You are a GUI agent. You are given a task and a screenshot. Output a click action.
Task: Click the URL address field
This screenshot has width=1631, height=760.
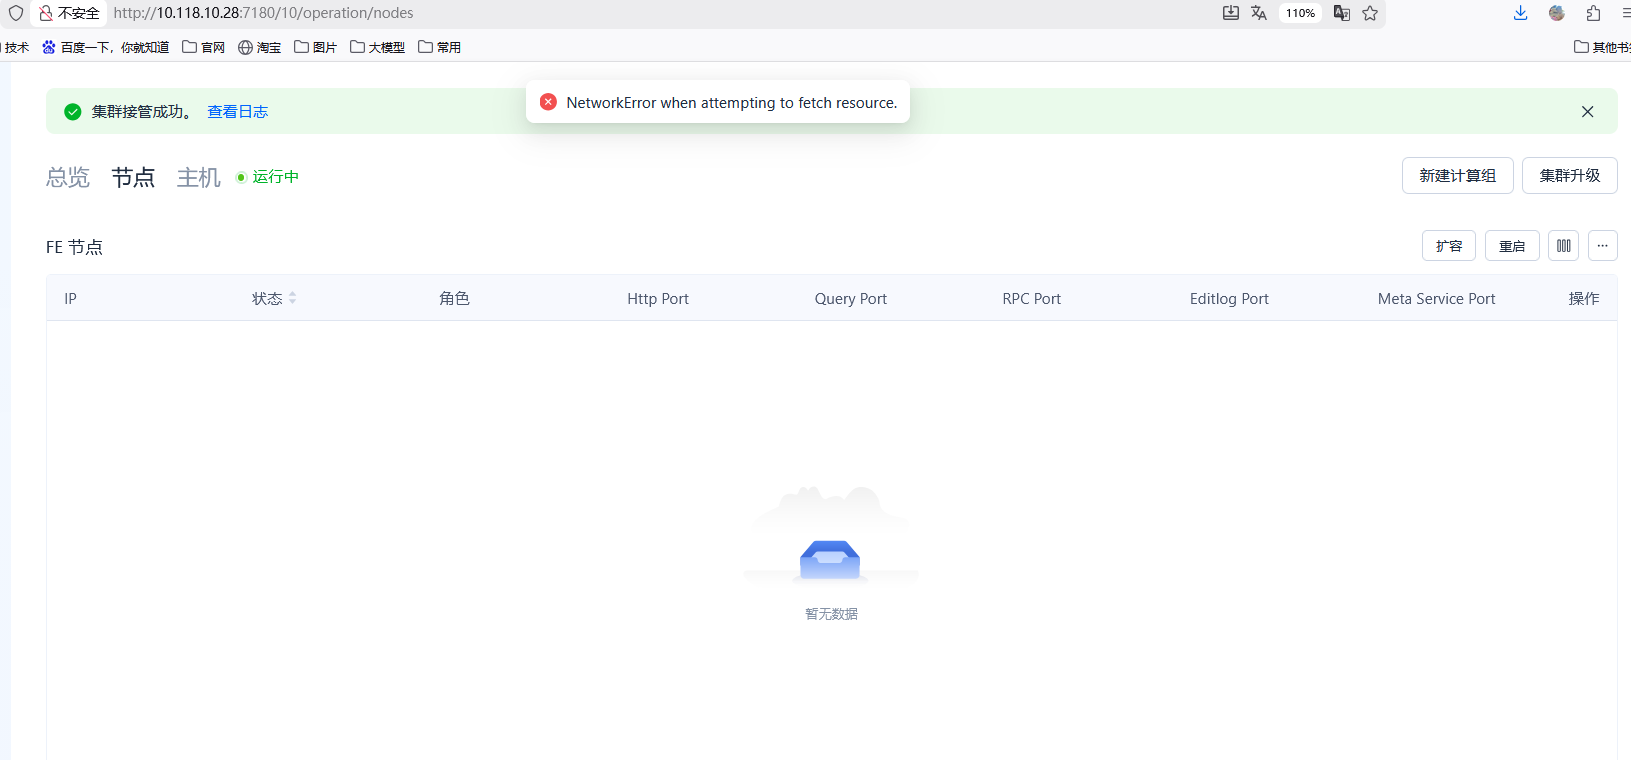tap(600, 13)
